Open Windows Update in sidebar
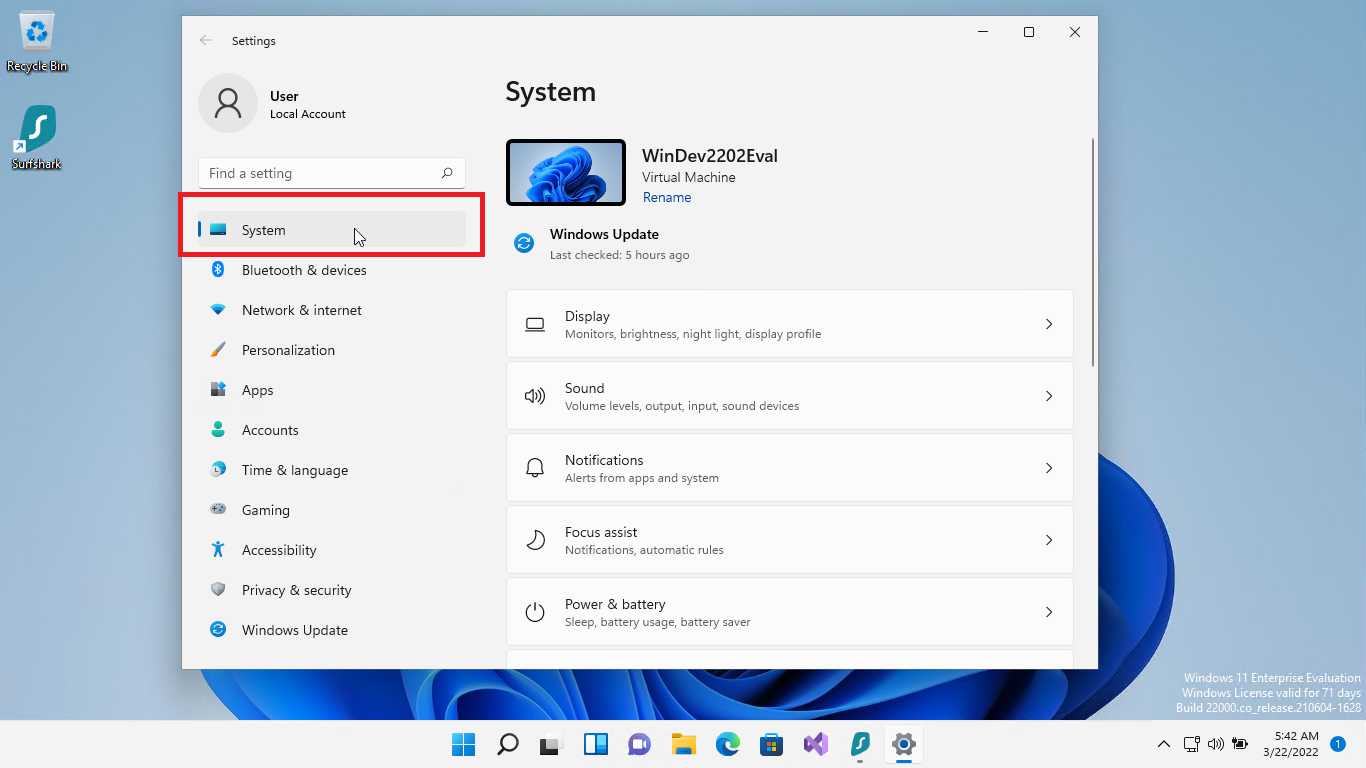The image size is (1366, 768). coord(332,630)
